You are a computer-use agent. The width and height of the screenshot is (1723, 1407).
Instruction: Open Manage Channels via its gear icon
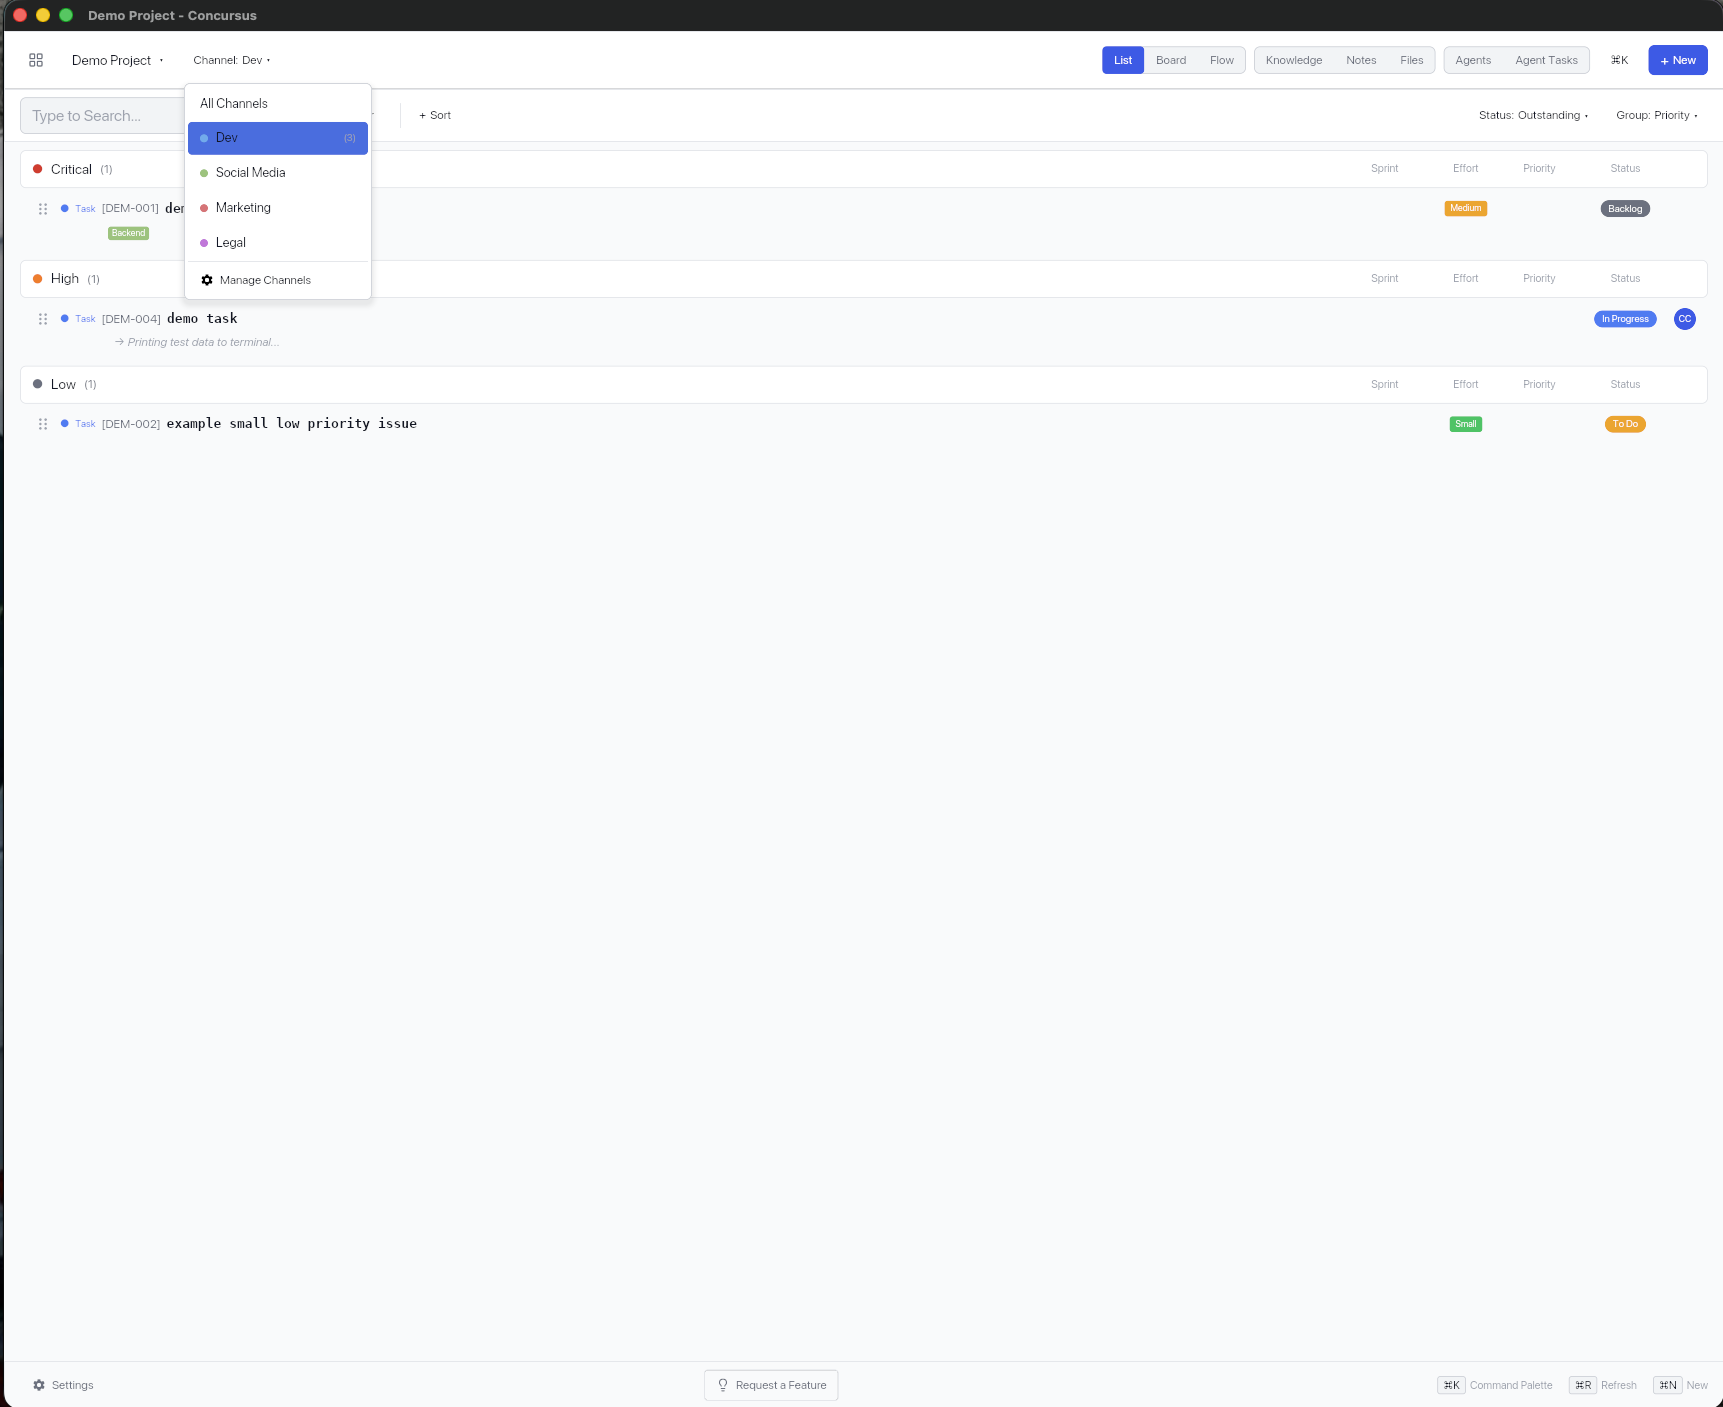[x=207, y=280]
